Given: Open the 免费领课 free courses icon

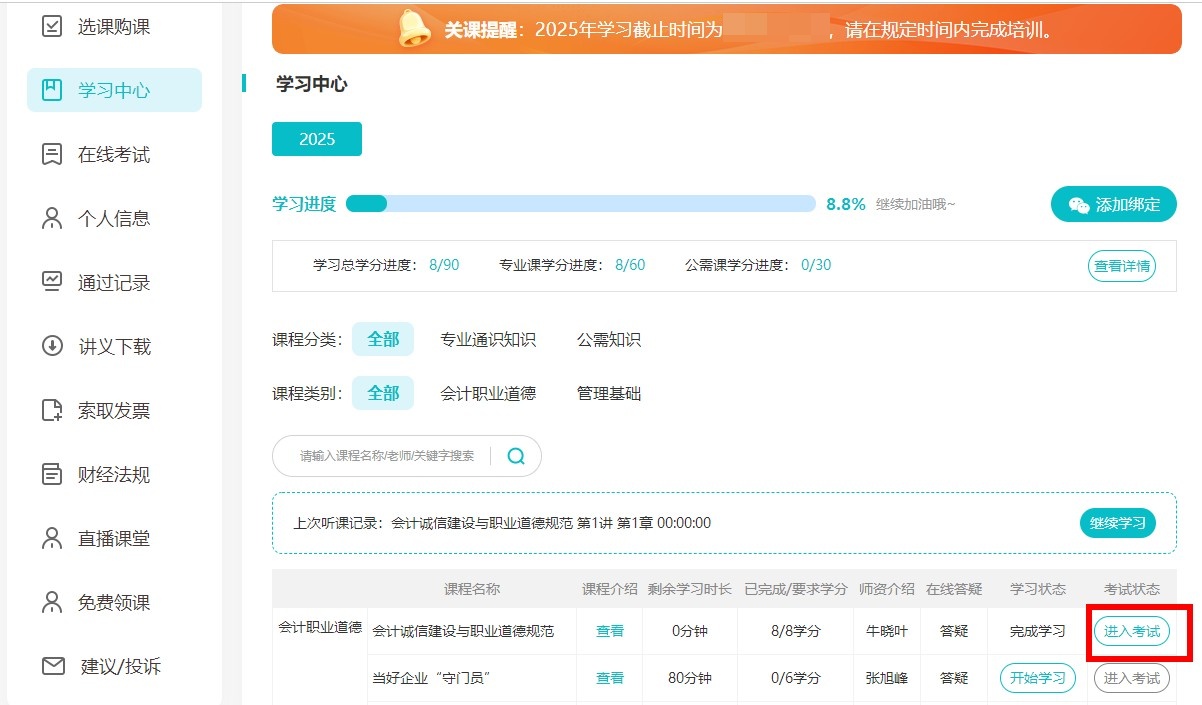Looking at the screenshot, I should point(50,602).
